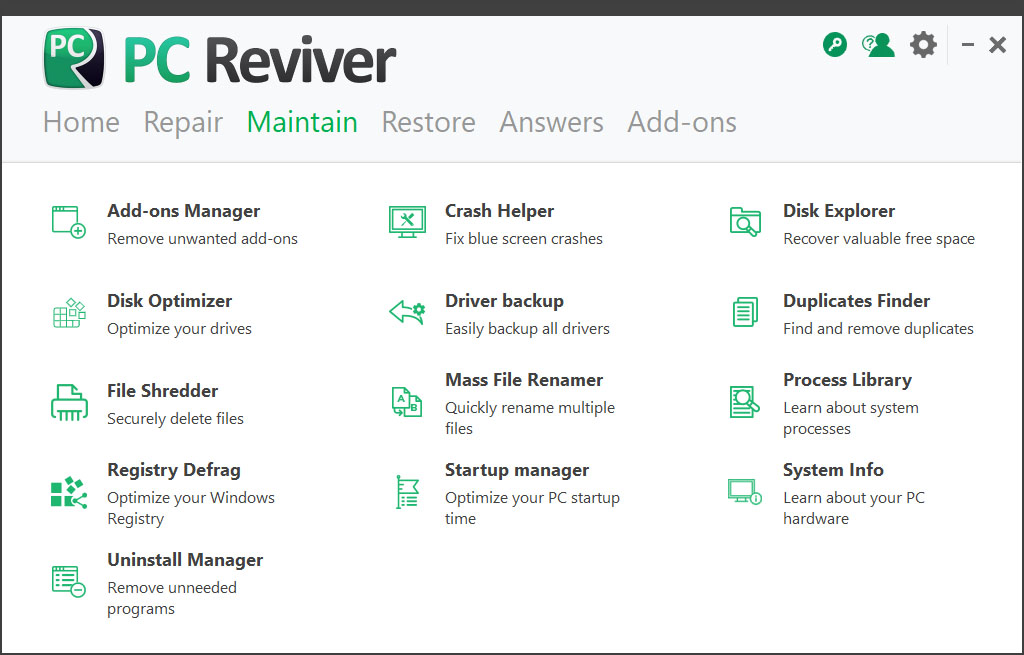Screen dimensions: 1024x655
Task: Launch Disk Optimizer via its icon
Action: pyautogui.click(x=68, y=311)
